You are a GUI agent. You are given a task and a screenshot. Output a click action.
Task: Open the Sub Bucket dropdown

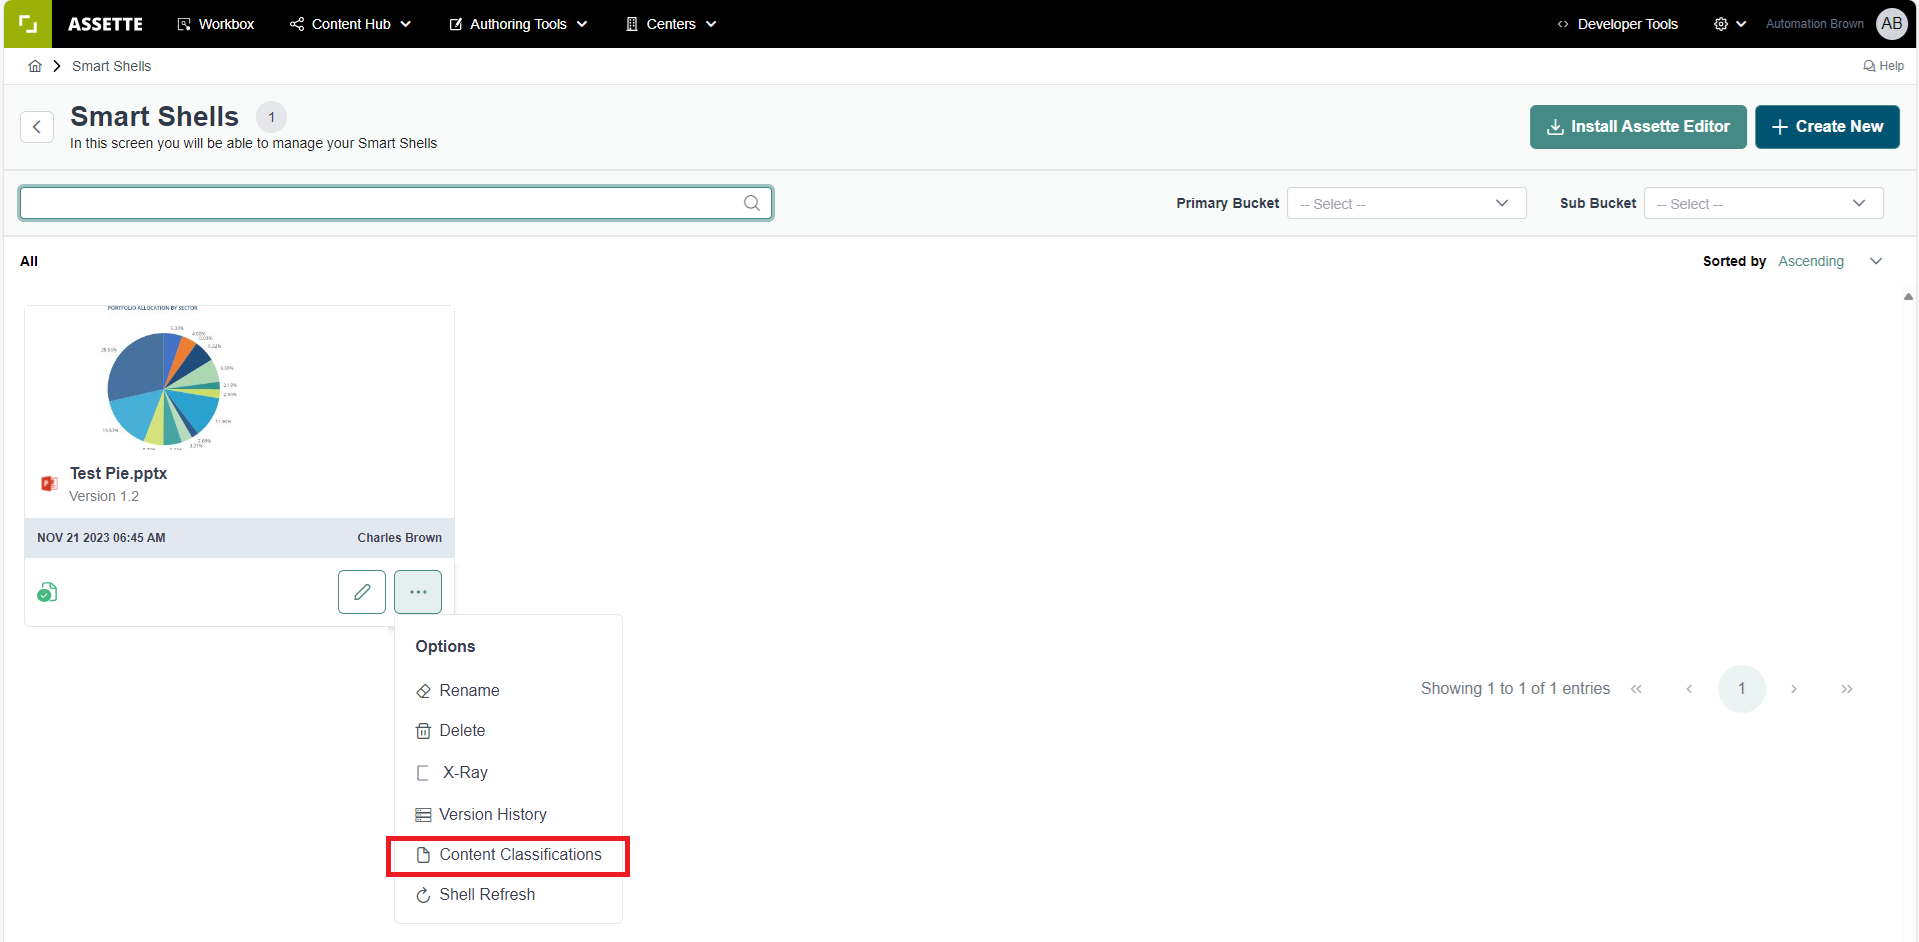1763,203
